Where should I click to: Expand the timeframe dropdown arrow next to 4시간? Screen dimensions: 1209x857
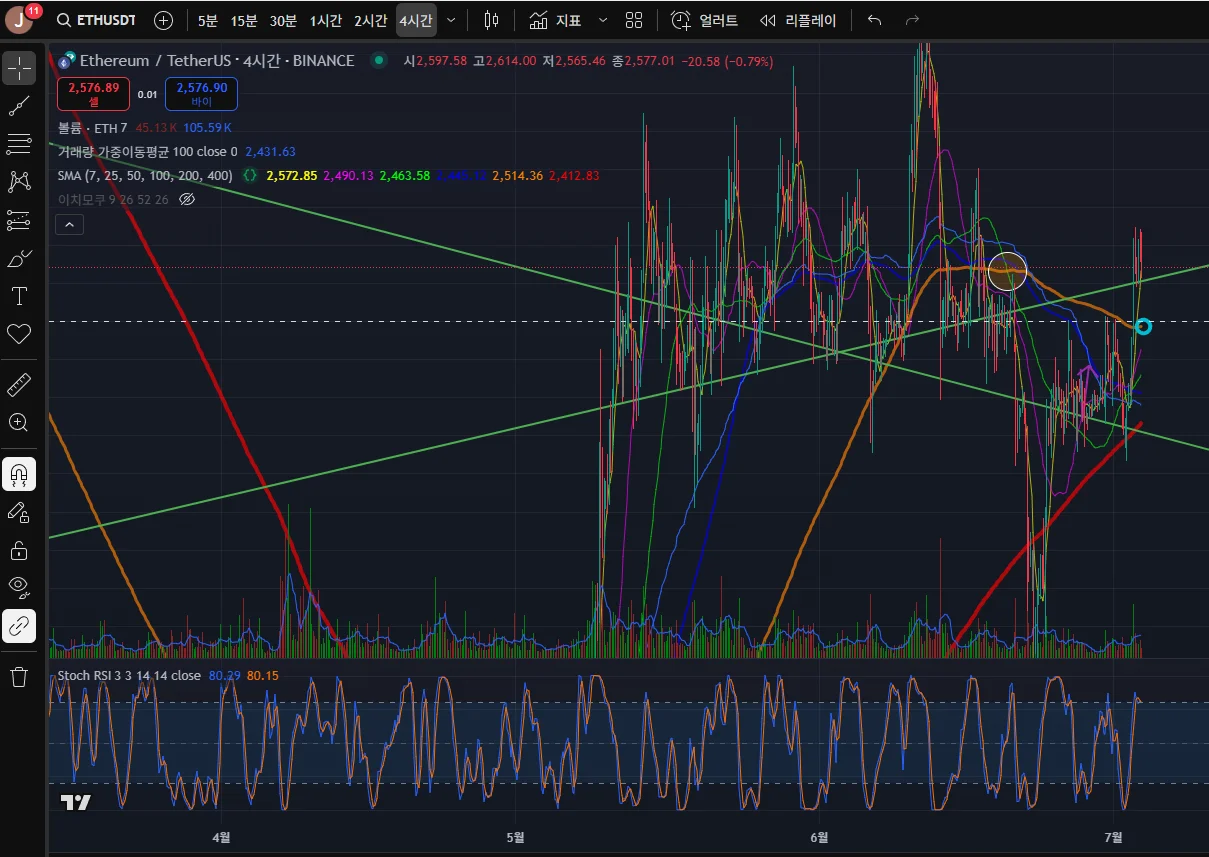pyautogui.click(x=452, y=20)
